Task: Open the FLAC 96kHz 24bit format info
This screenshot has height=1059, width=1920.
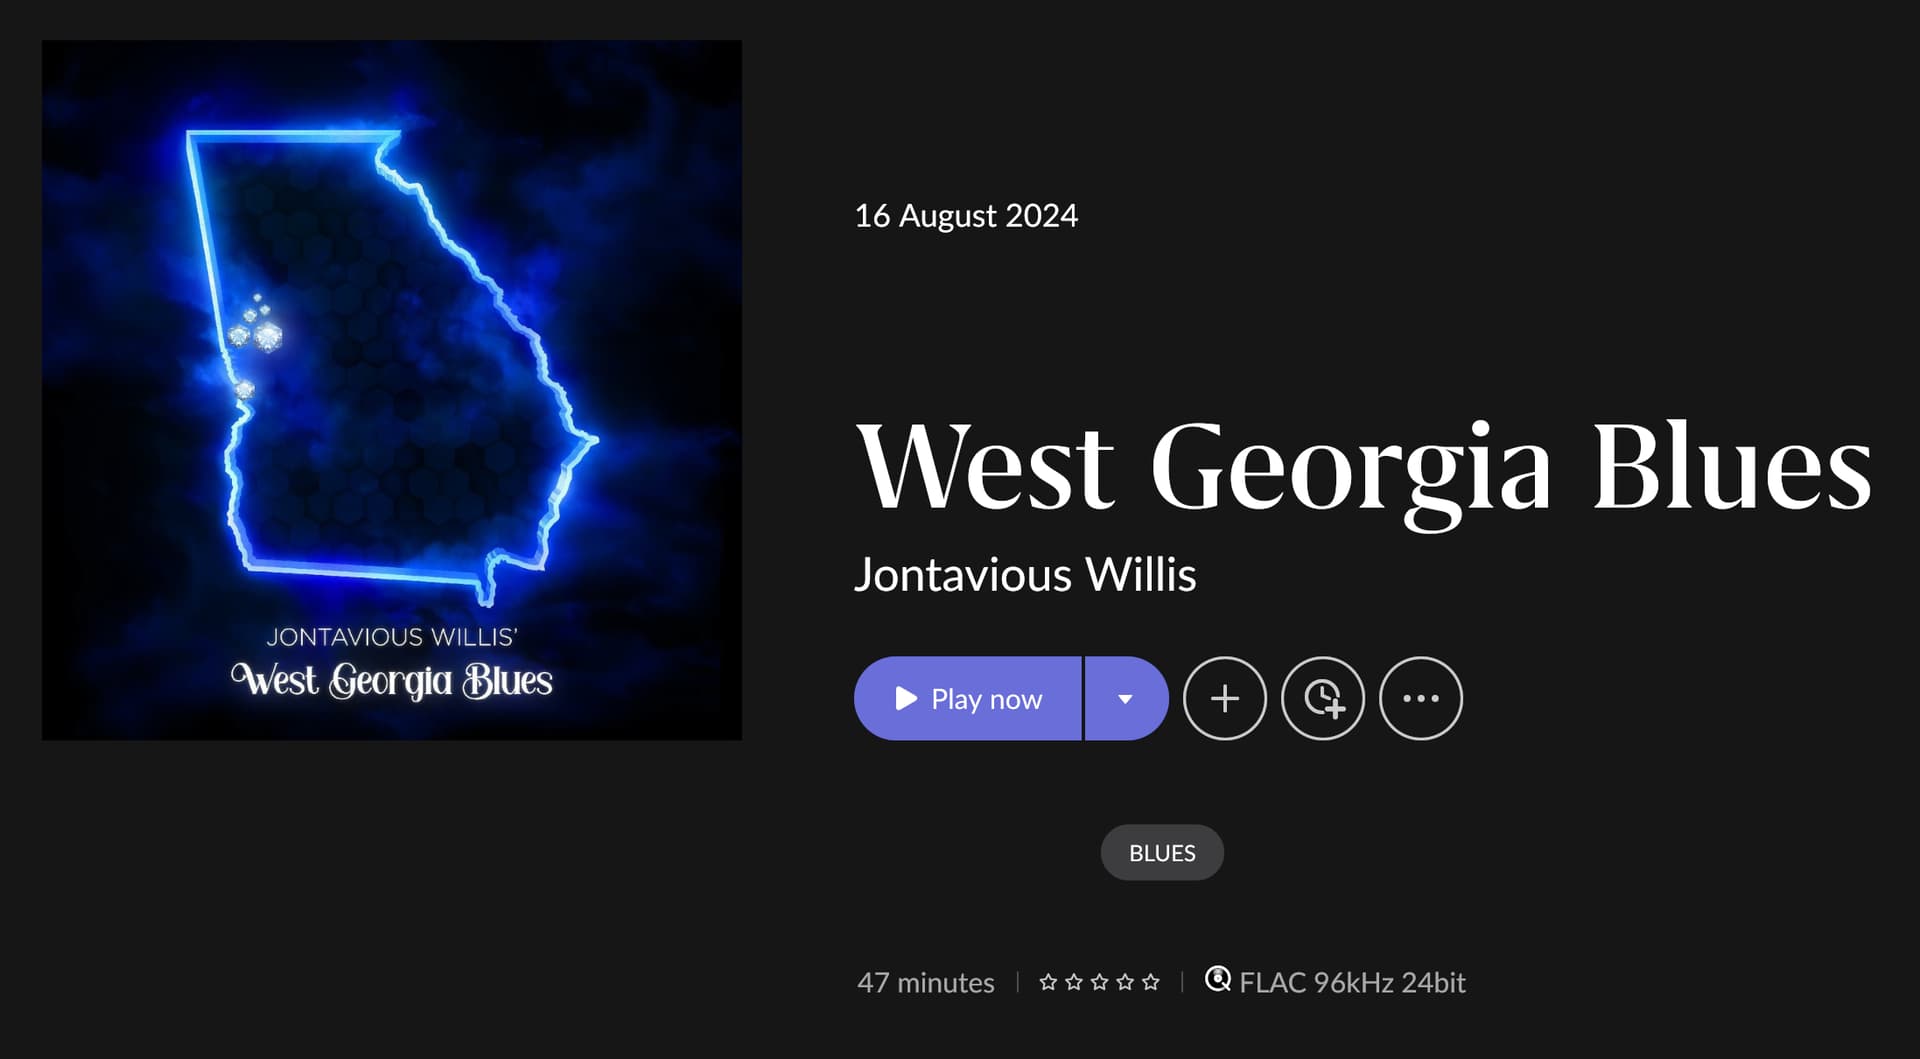Action: click(x=1352, y=983)
